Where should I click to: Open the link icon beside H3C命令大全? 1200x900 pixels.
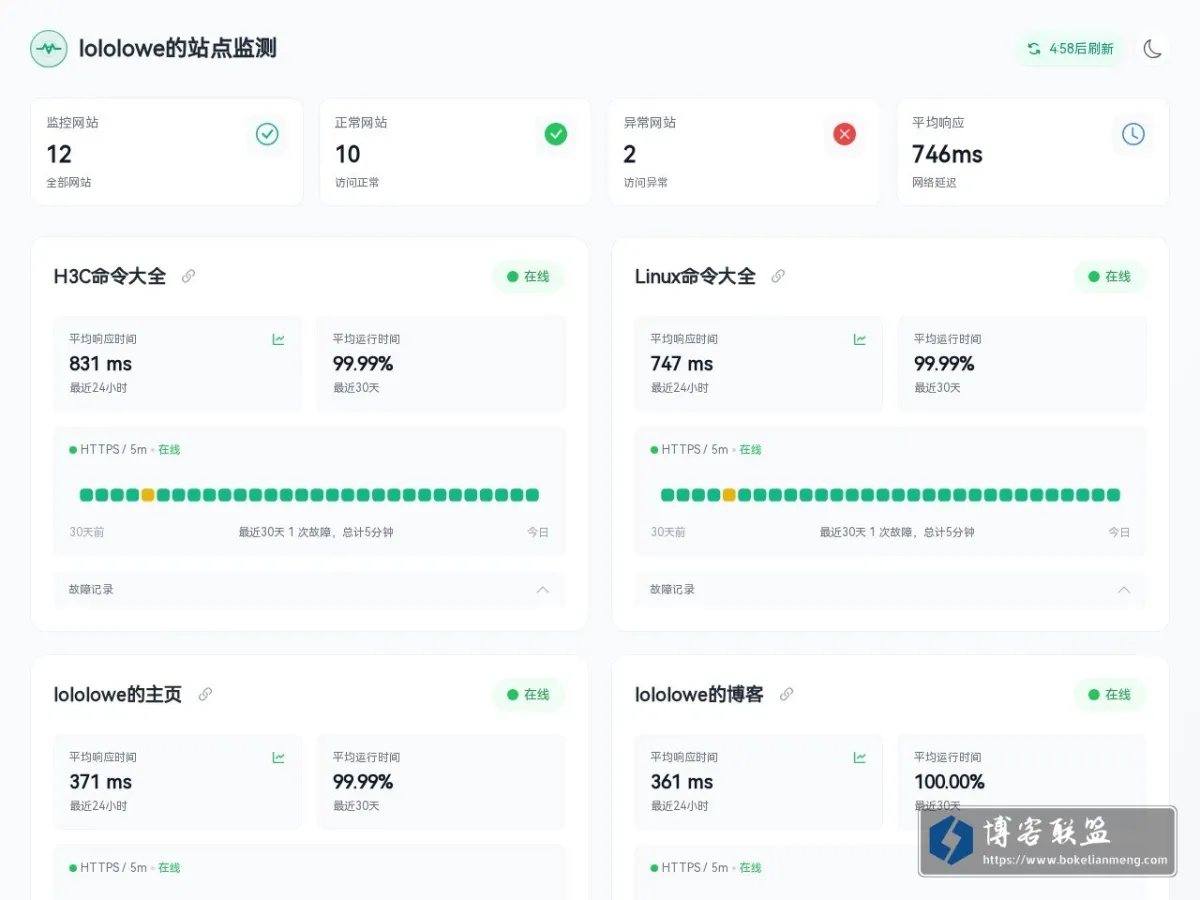188,277
